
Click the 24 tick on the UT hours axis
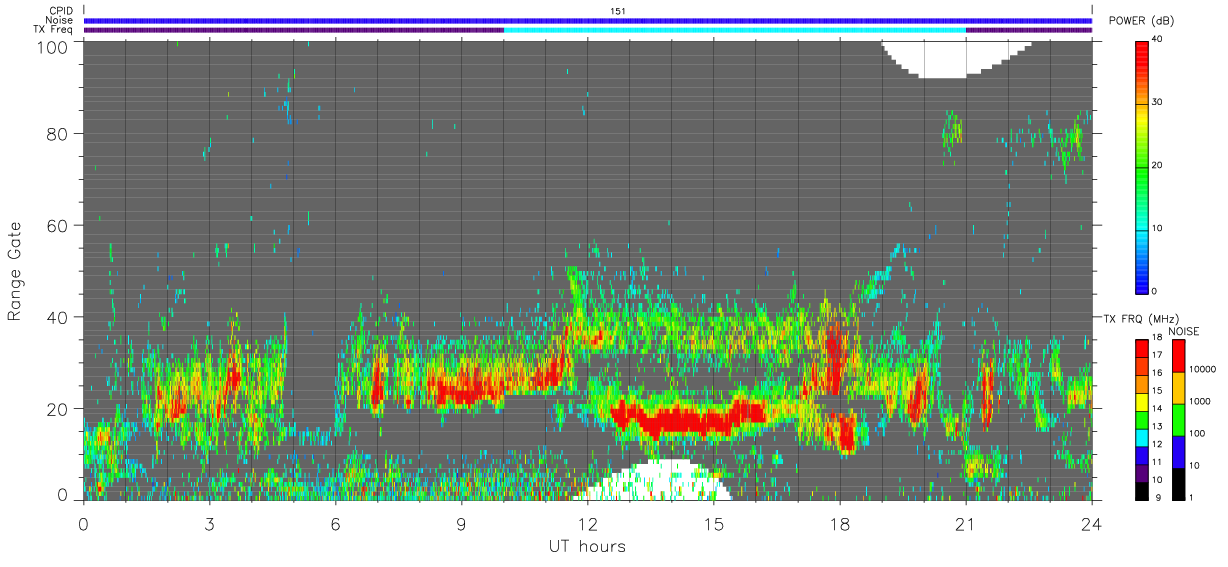[1091, 523]
